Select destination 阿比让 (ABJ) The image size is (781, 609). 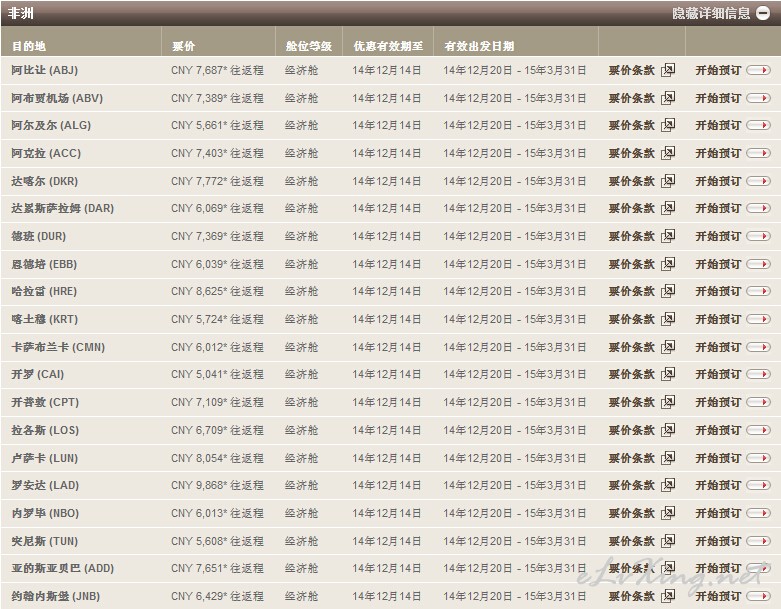pyautogui.click(x=45, y=70)
